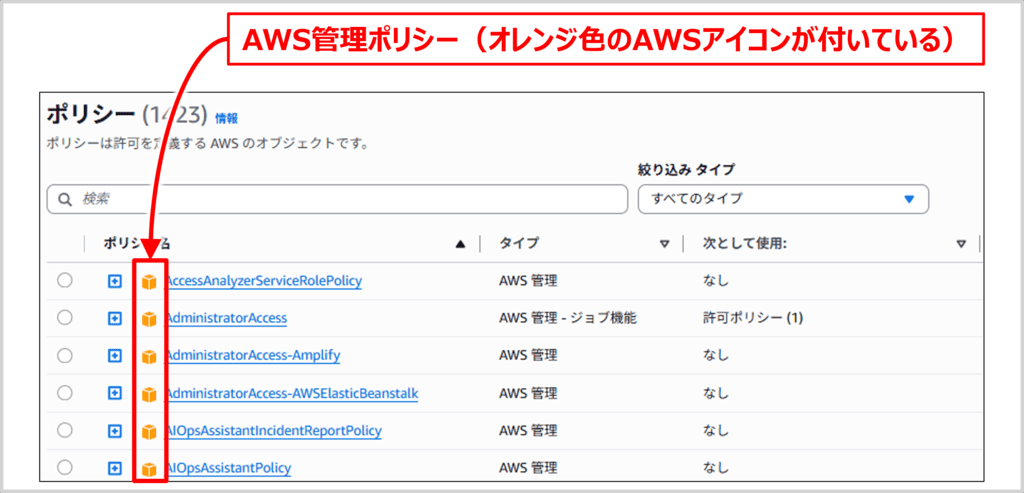Select radio button for AdministratorAccess row
The image size is (1024, 493).
coord(65,318)
